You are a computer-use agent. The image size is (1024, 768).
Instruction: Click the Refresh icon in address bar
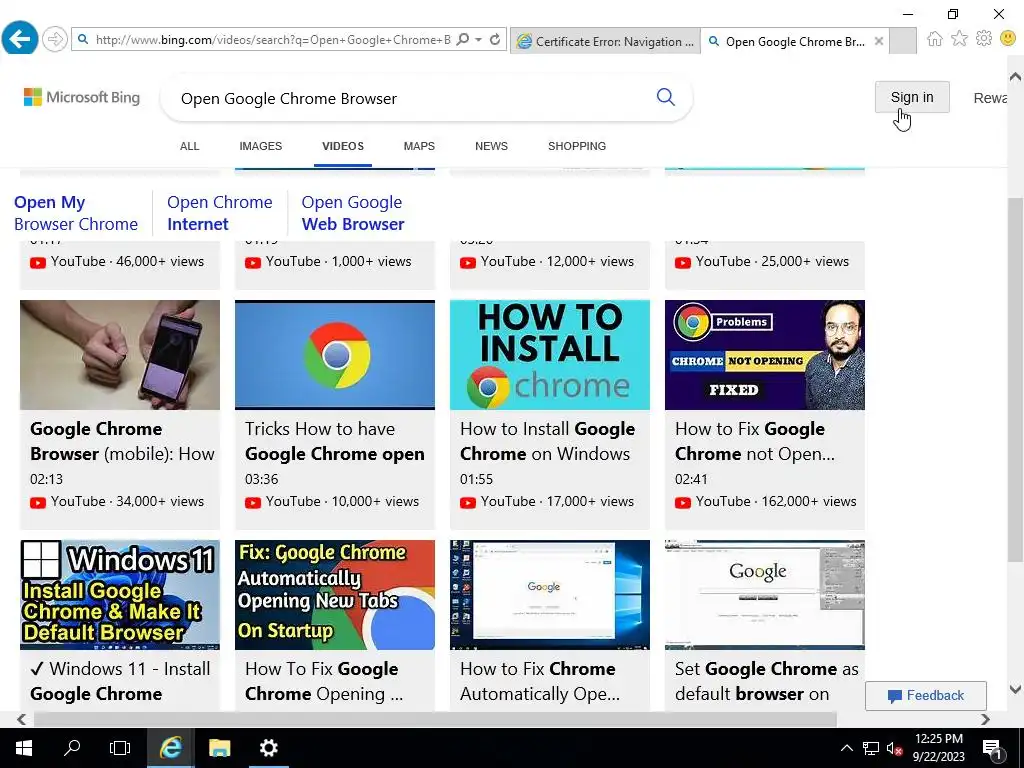click(x=495, y=40)
